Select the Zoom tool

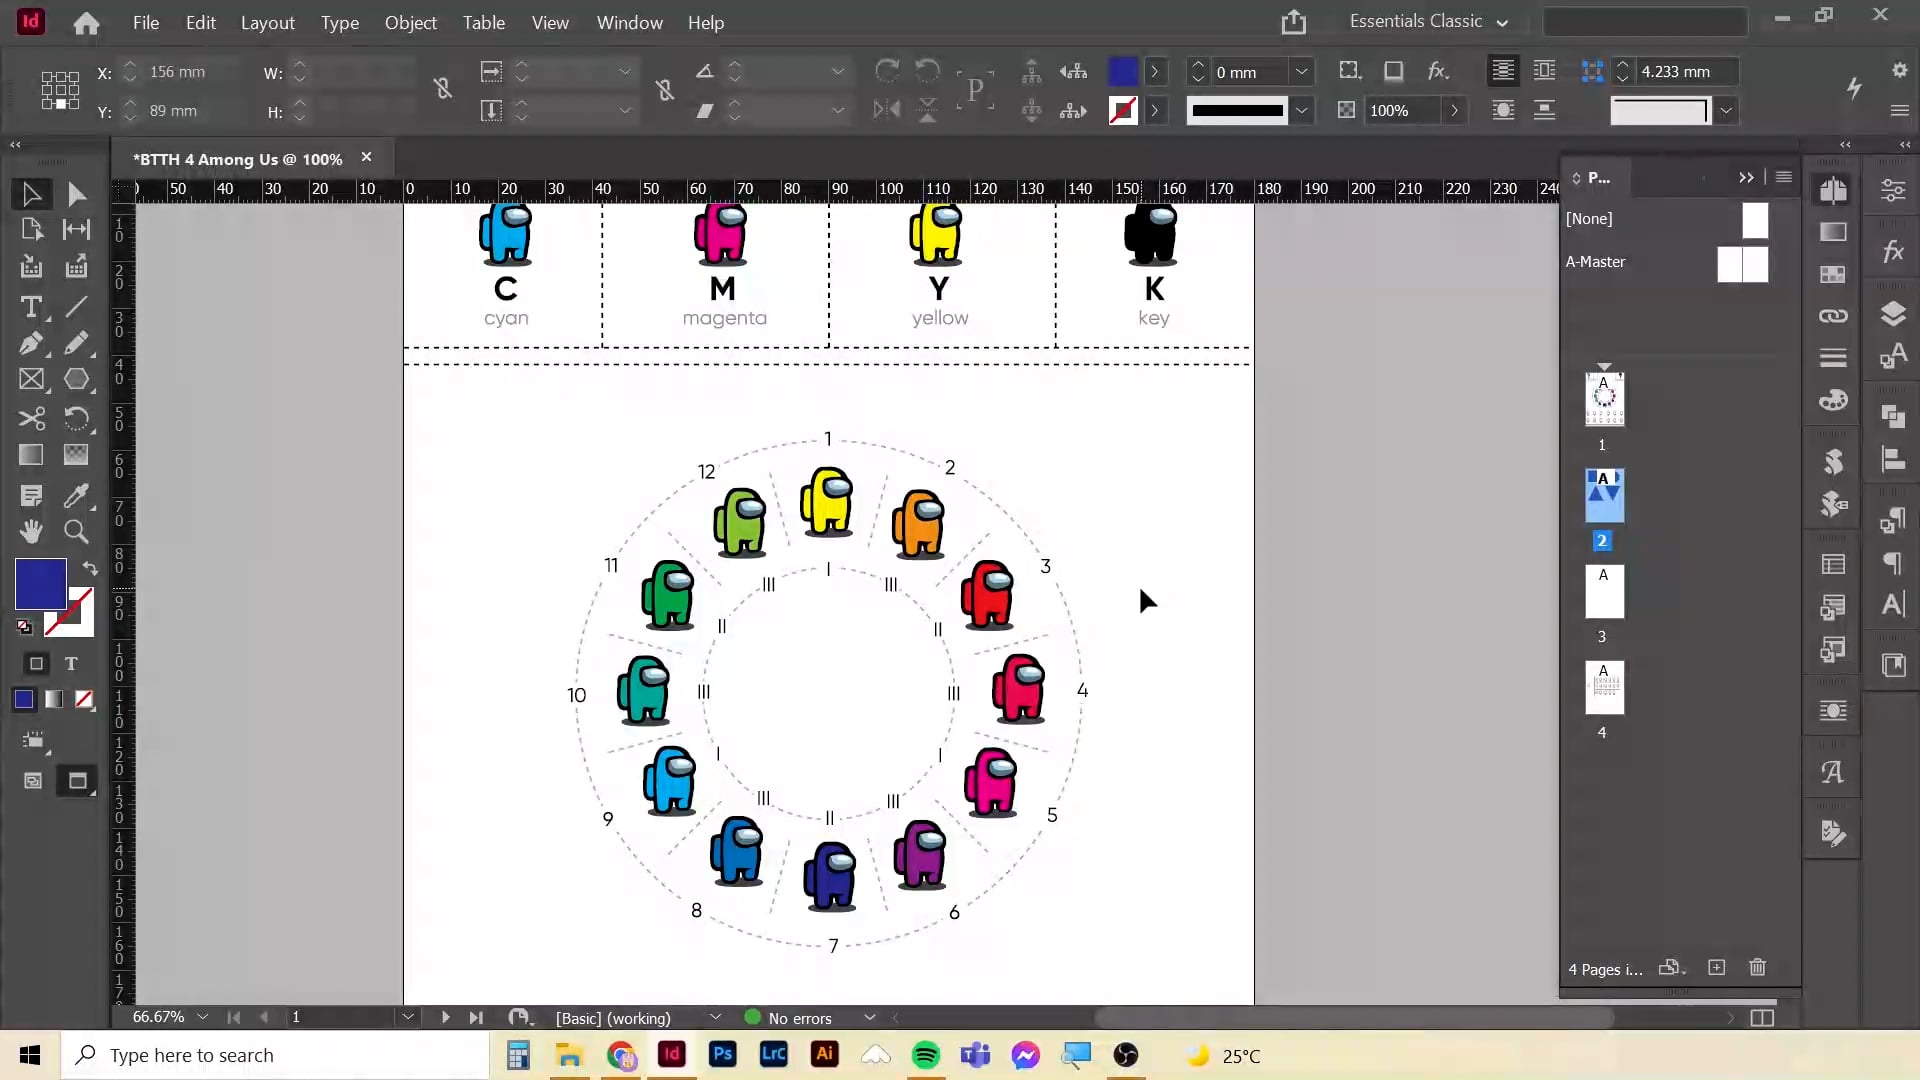pos(76,531)
